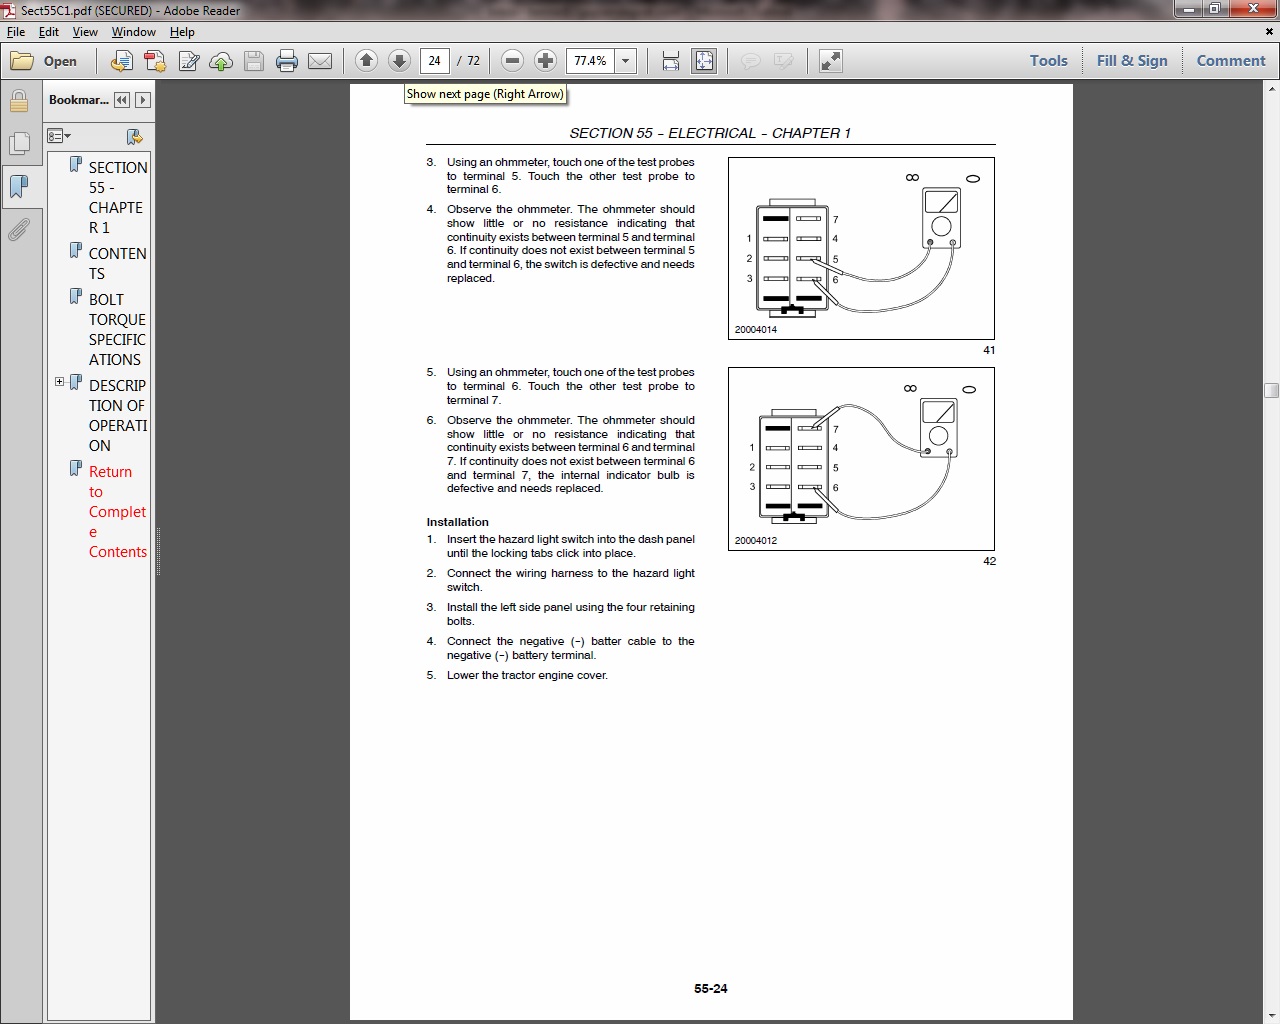
Task: Open the Attachments paperclip panel
Action: coord(18,231)
